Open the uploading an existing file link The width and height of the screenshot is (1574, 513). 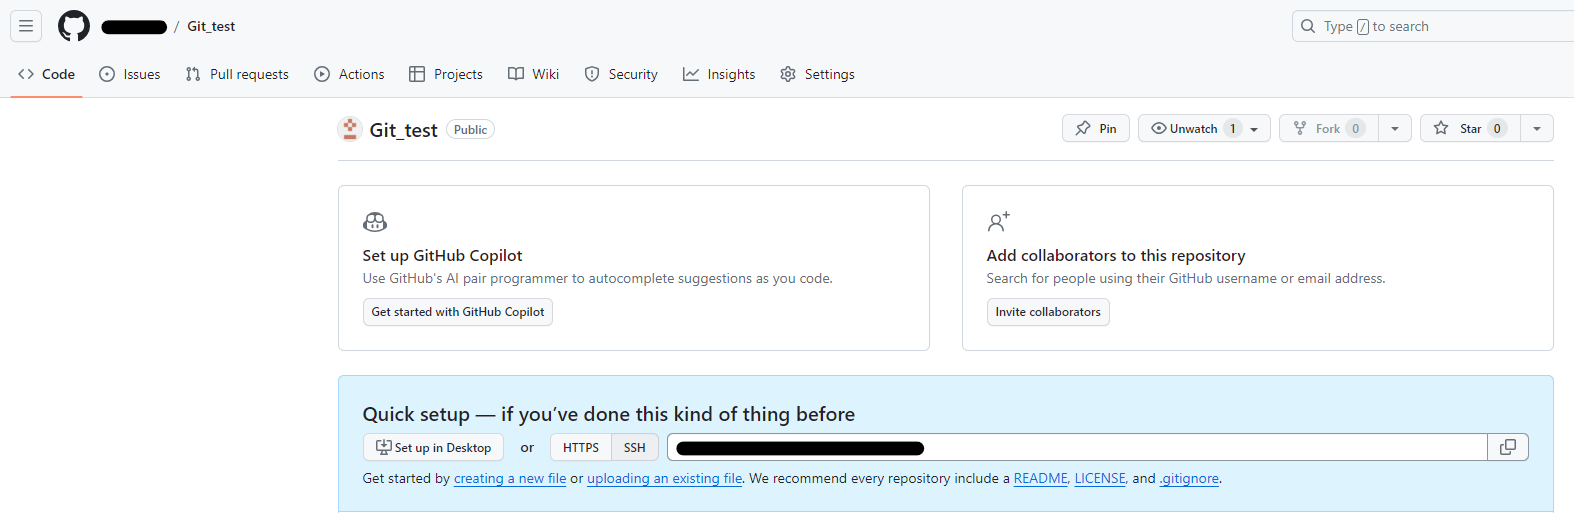click(665, 478)
